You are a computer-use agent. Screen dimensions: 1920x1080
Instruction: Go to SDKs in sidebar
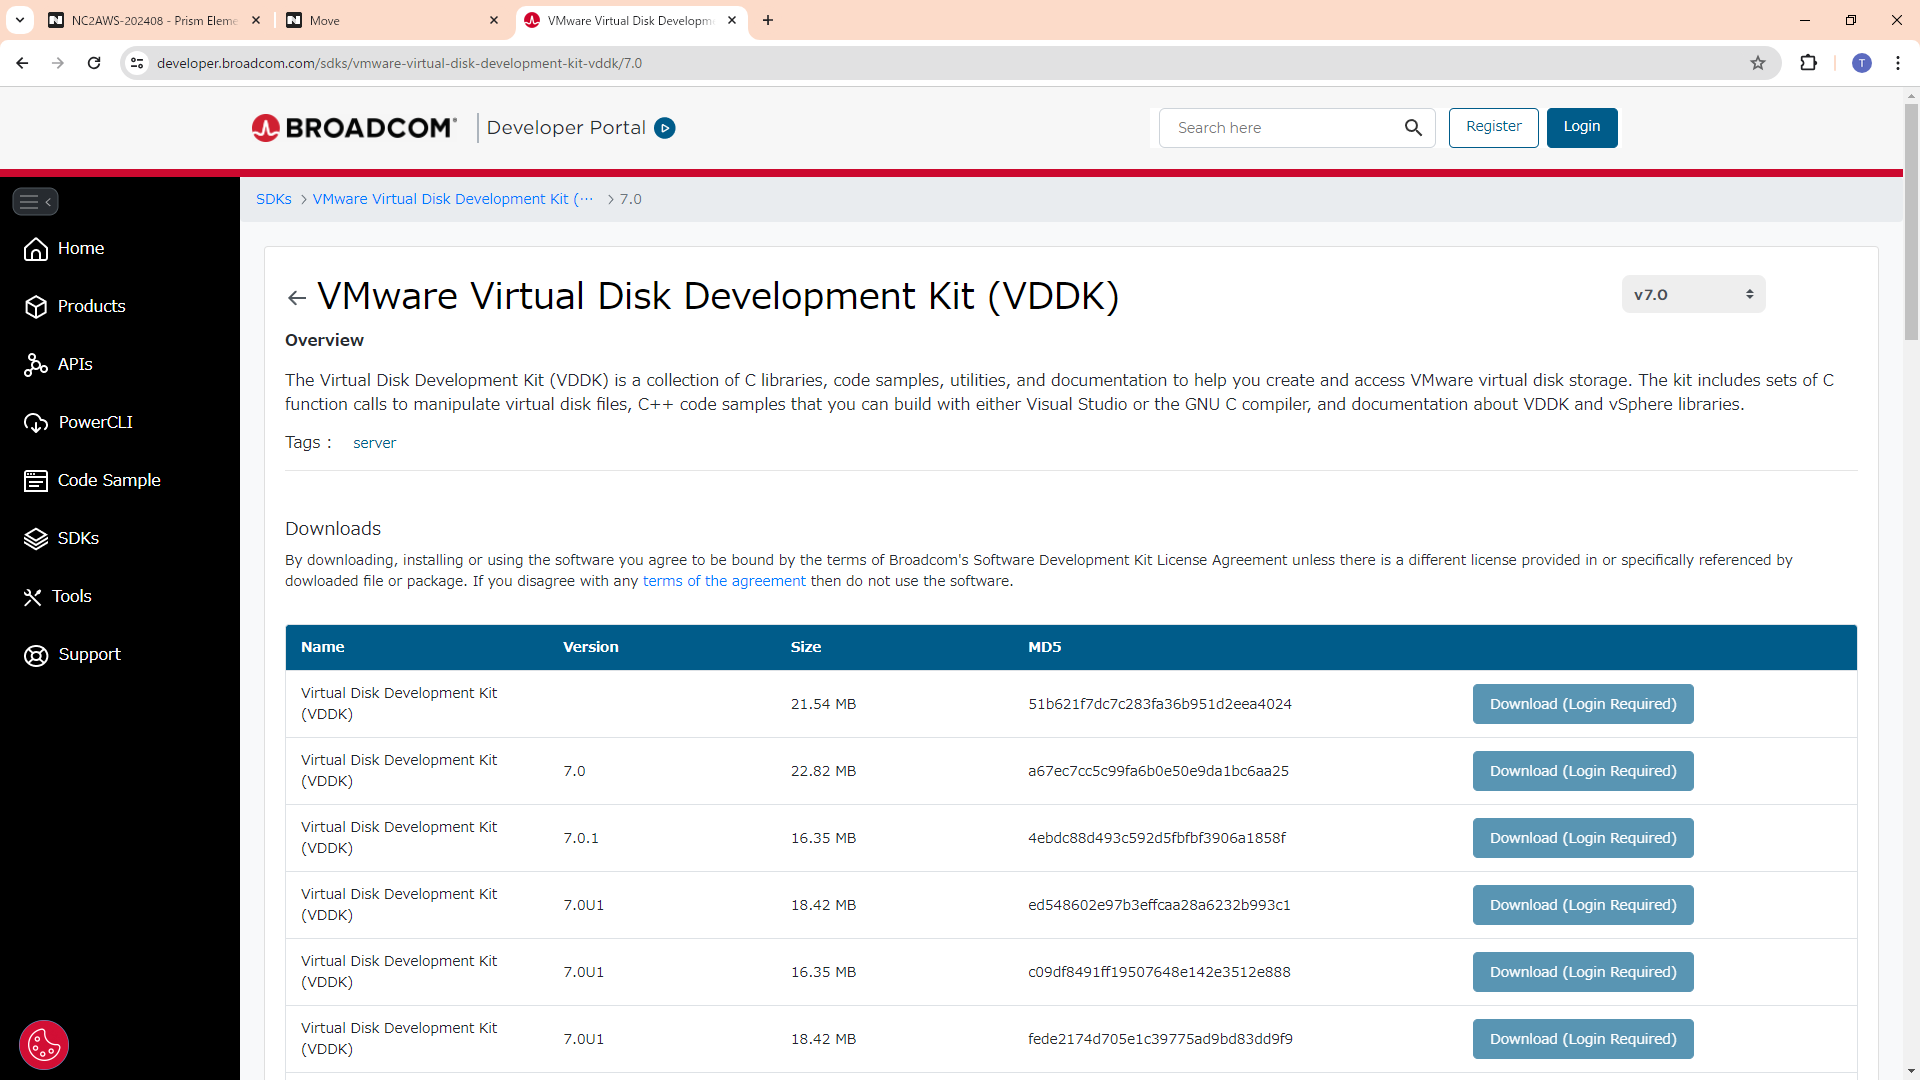78,538
